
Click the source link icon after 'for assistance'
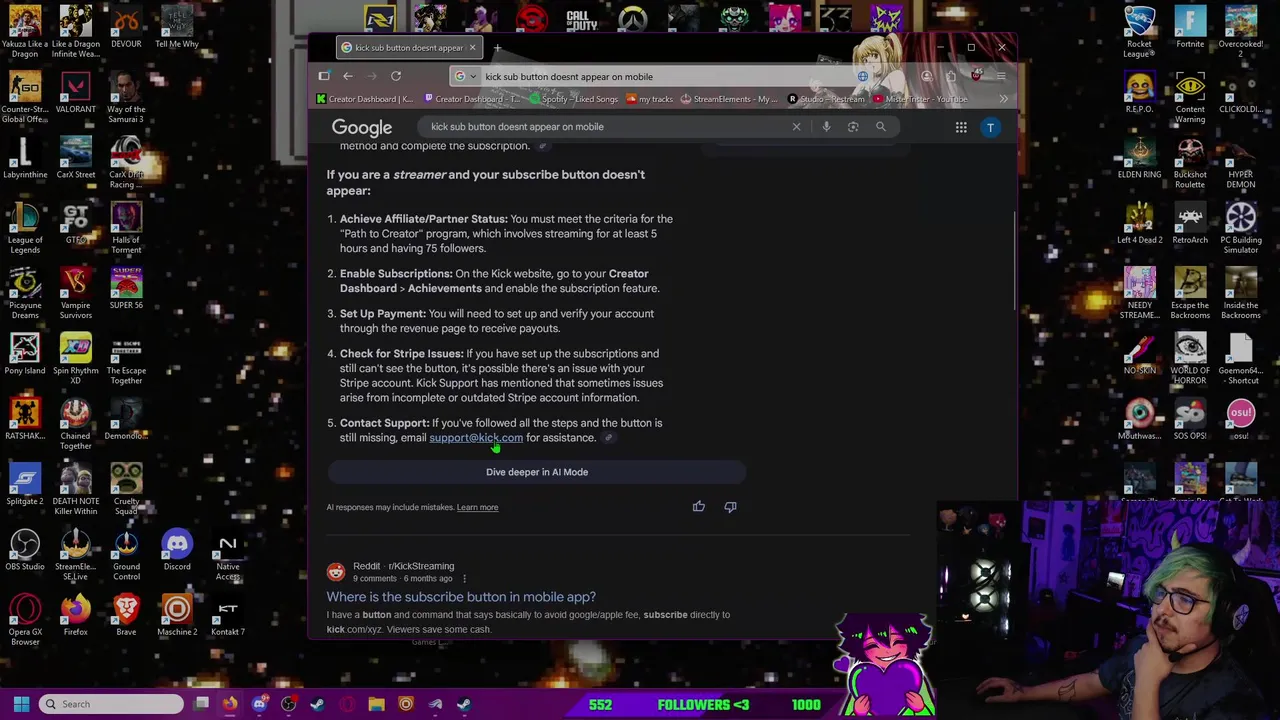click(608, 438)
